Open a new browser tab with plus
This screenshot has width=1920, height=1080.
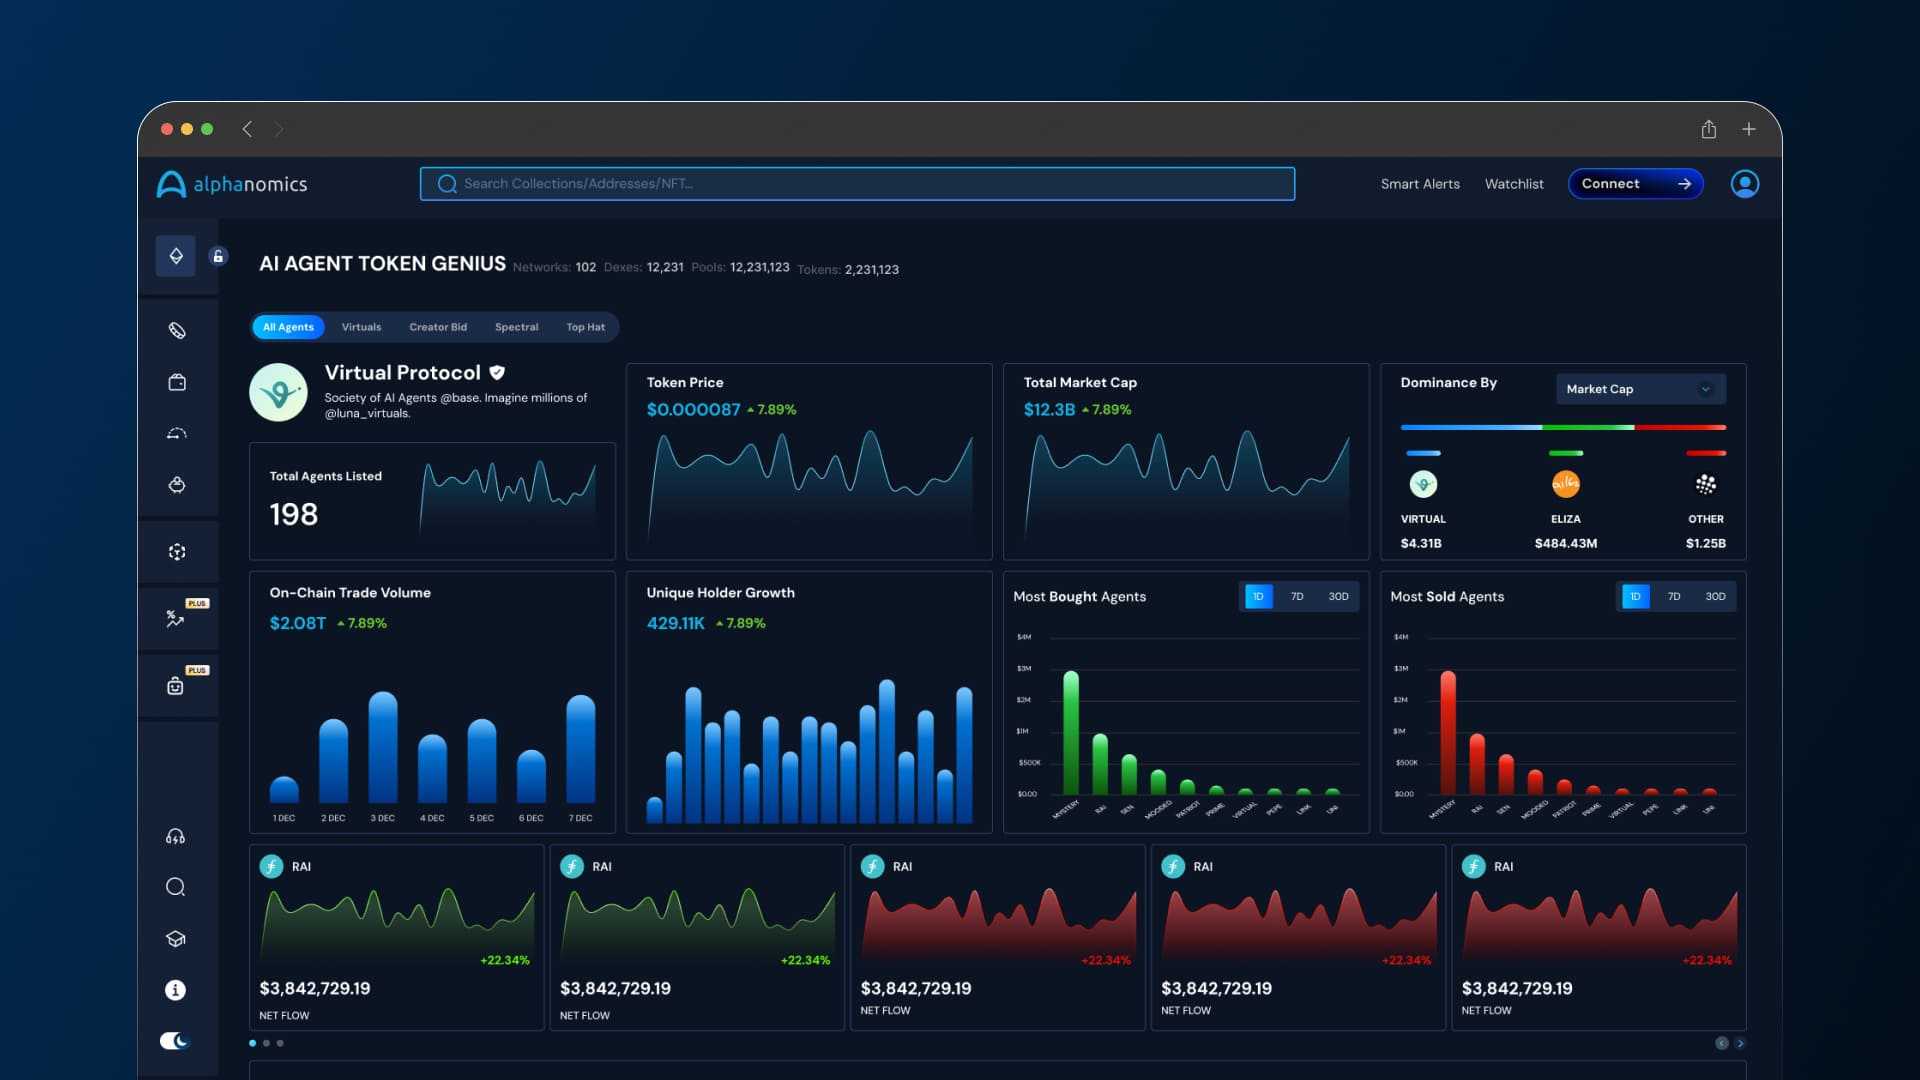(x=1749, y=129)
